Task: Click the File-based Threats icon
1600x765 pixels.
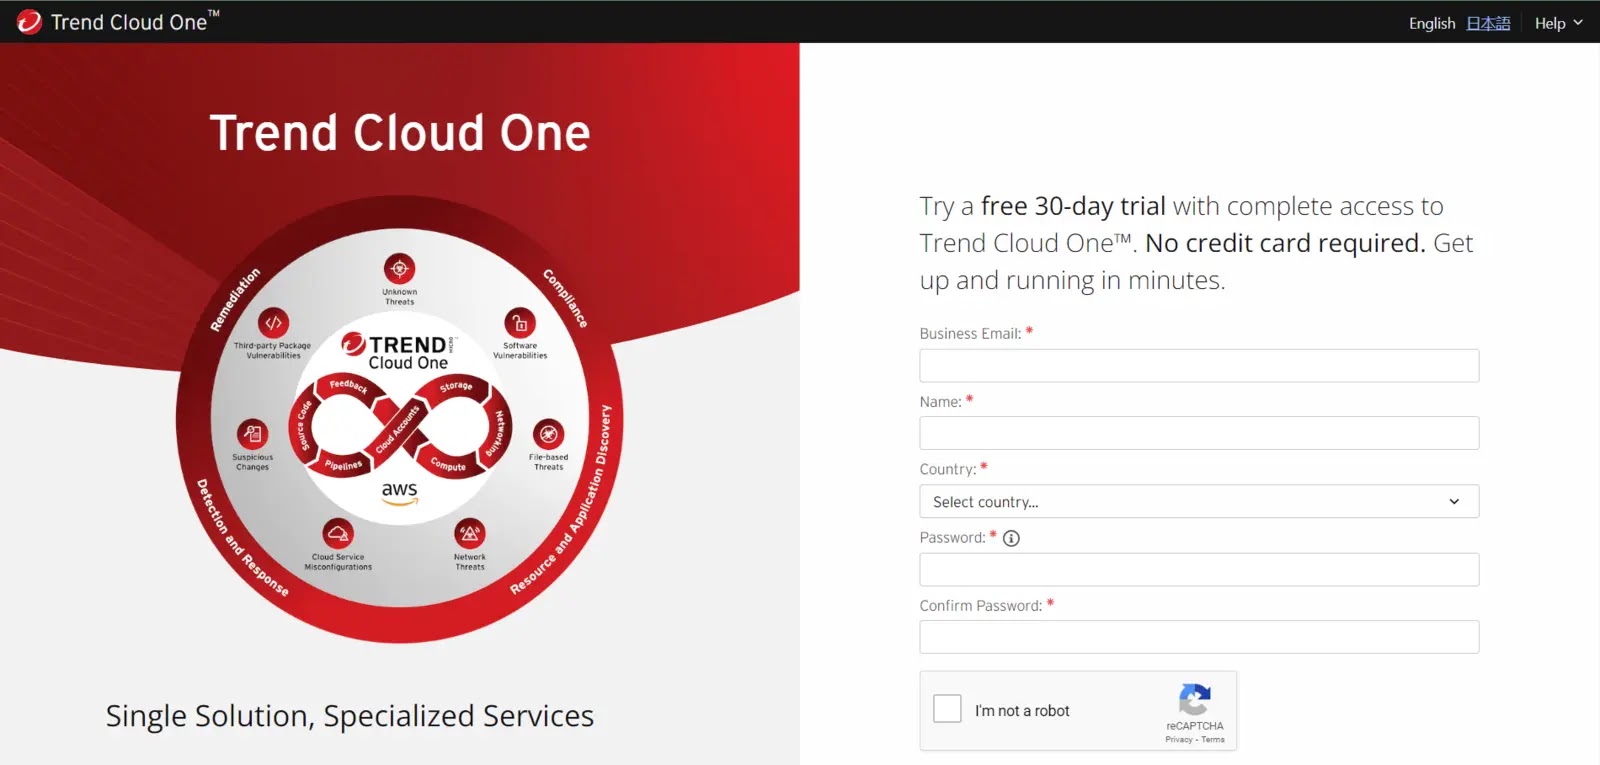Action: [x=548, y=434]
